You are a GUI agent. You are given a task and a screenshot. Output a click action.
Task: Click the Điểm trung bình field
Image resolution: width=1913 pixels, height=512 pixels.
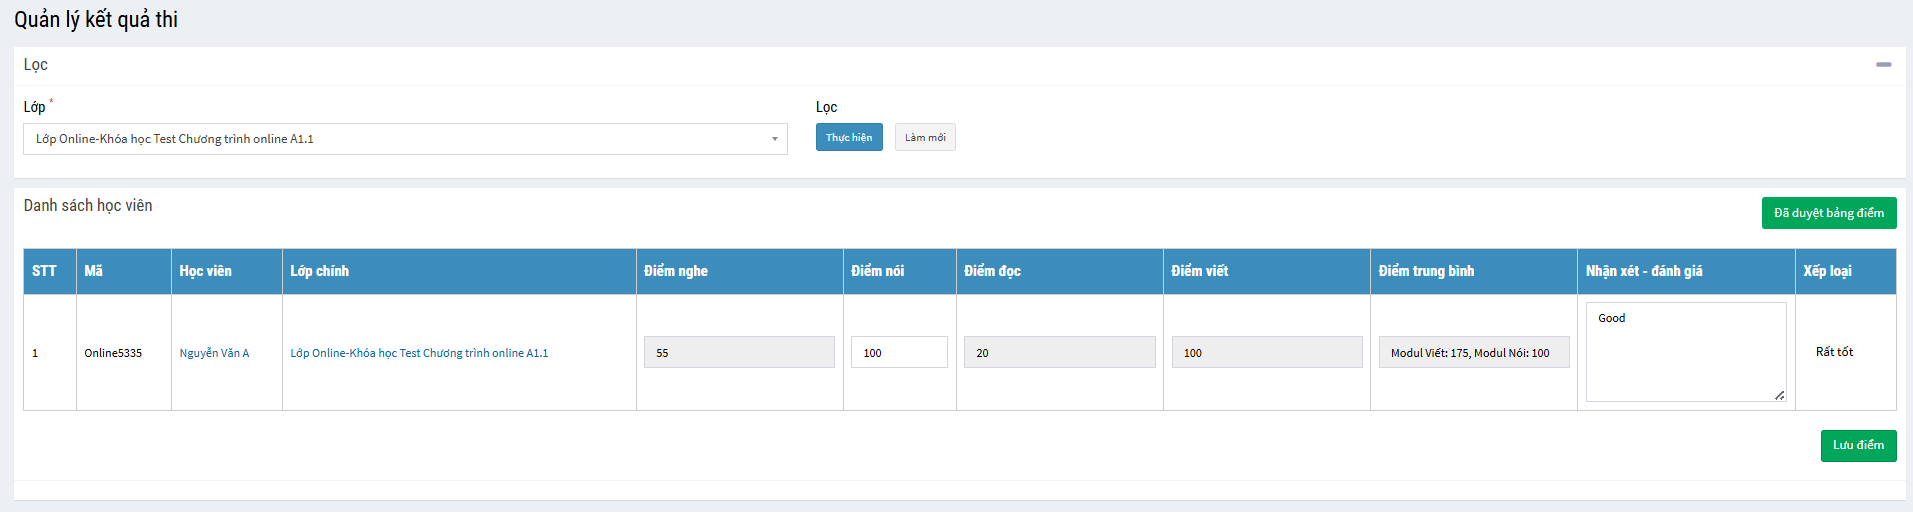tap(1473, 352)
